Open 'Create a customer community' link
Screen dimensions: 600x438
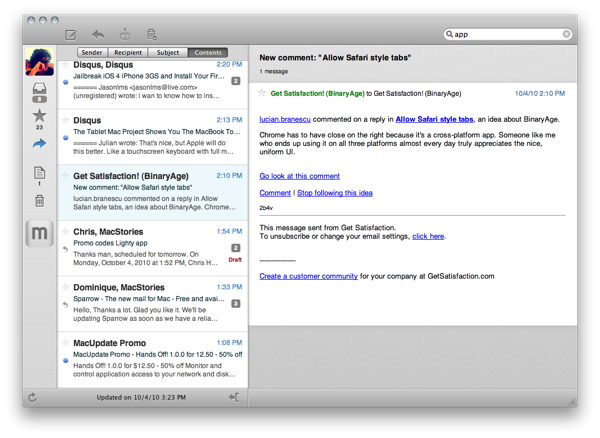pos(308,276)
